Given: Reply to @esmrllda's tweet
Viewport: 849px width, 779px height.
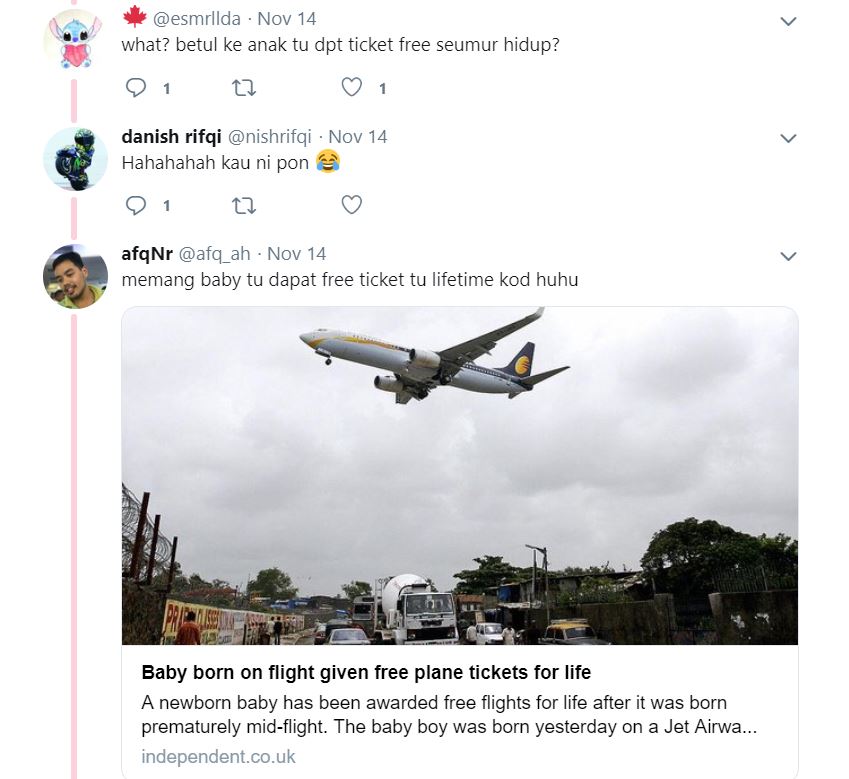Looking at the screenshot, I should (x=136, y=88).
